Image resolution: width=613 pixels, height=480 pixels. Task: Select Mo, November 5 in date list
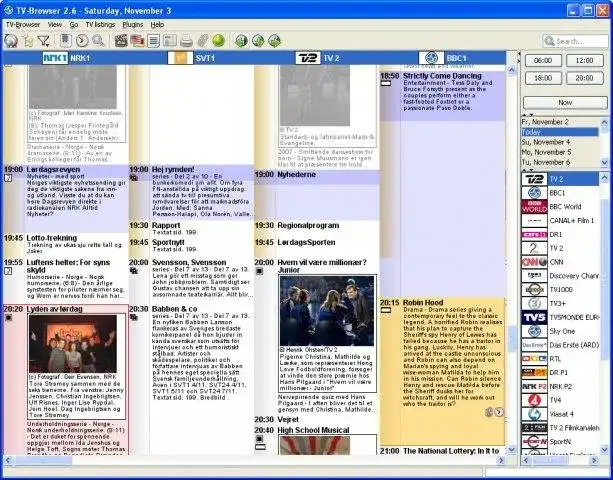tap(559, 152)
